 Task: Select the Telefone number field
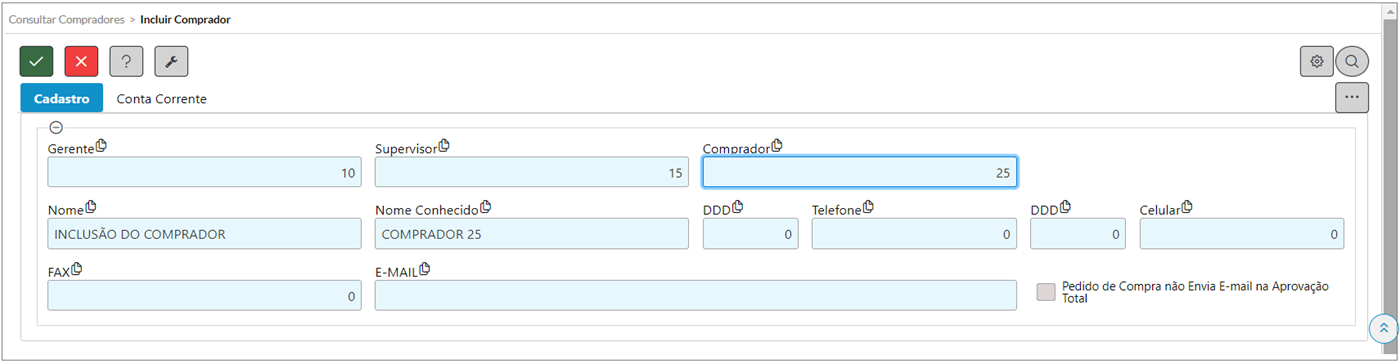(x=914, y=234)
